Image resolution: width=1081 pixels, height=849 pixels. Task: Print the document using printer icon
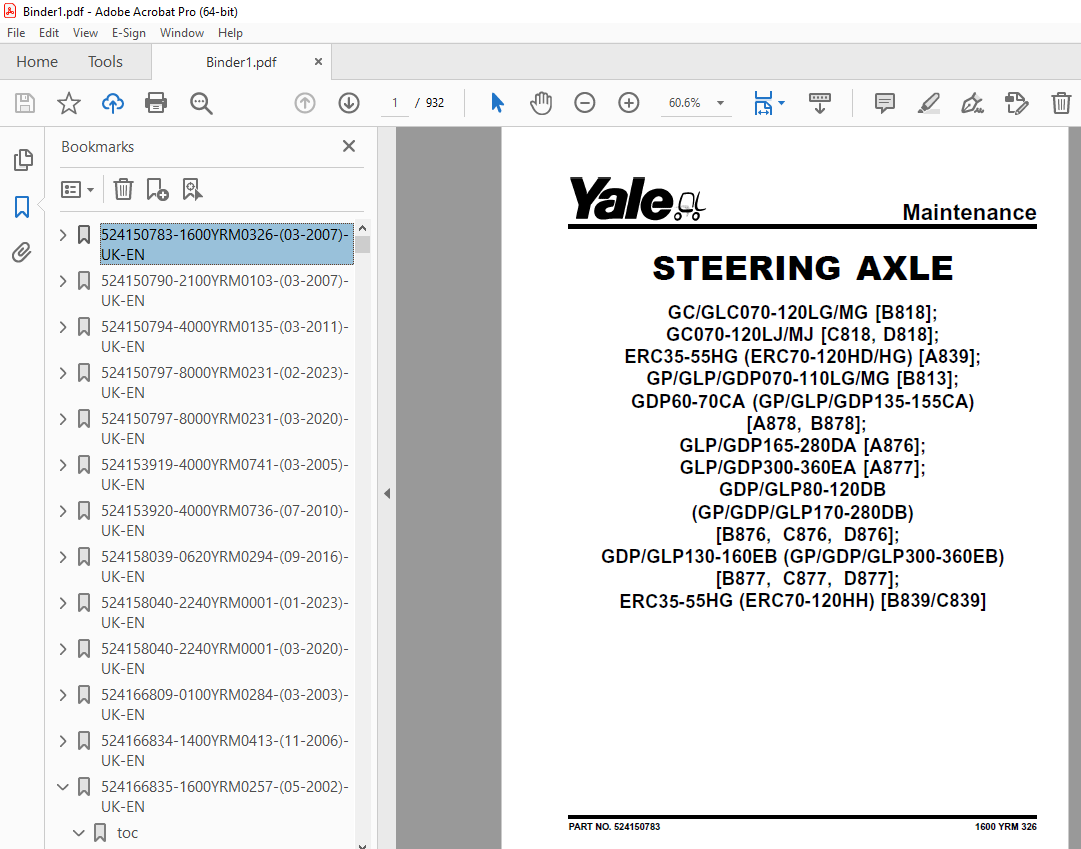click(x=156, y=103)
